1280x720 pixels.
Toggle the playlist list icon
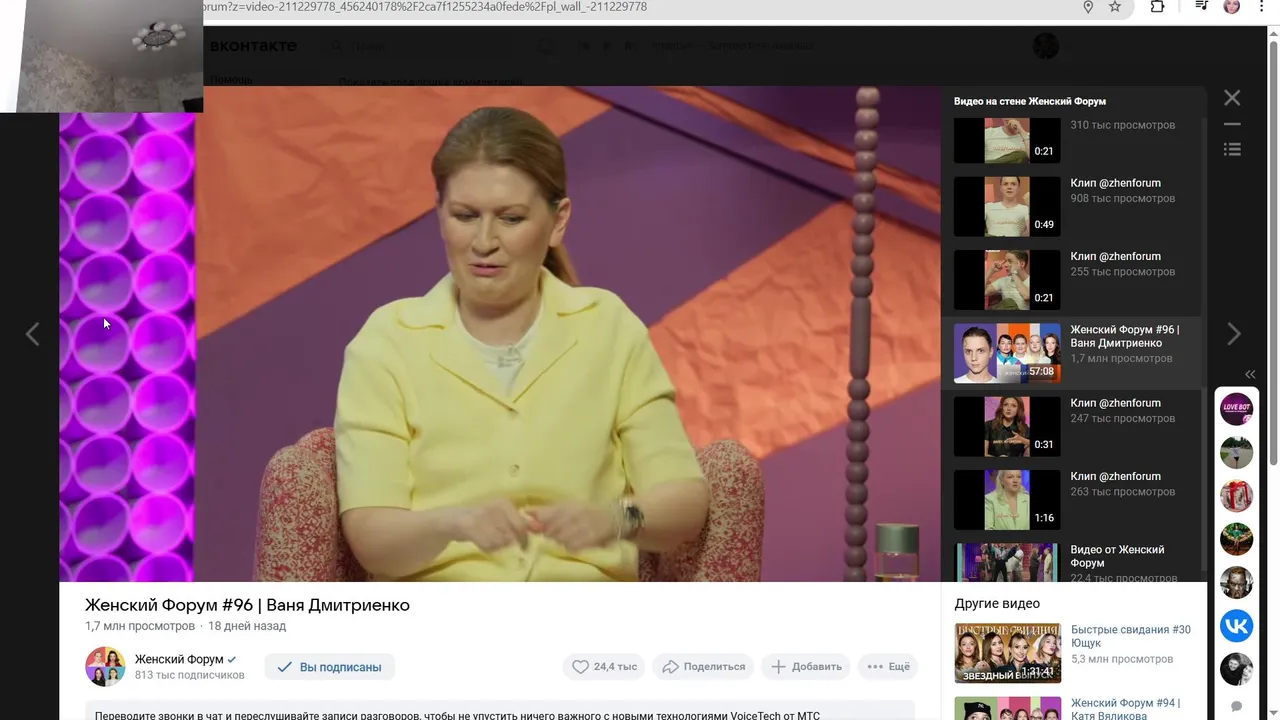tap(1232, 149)
